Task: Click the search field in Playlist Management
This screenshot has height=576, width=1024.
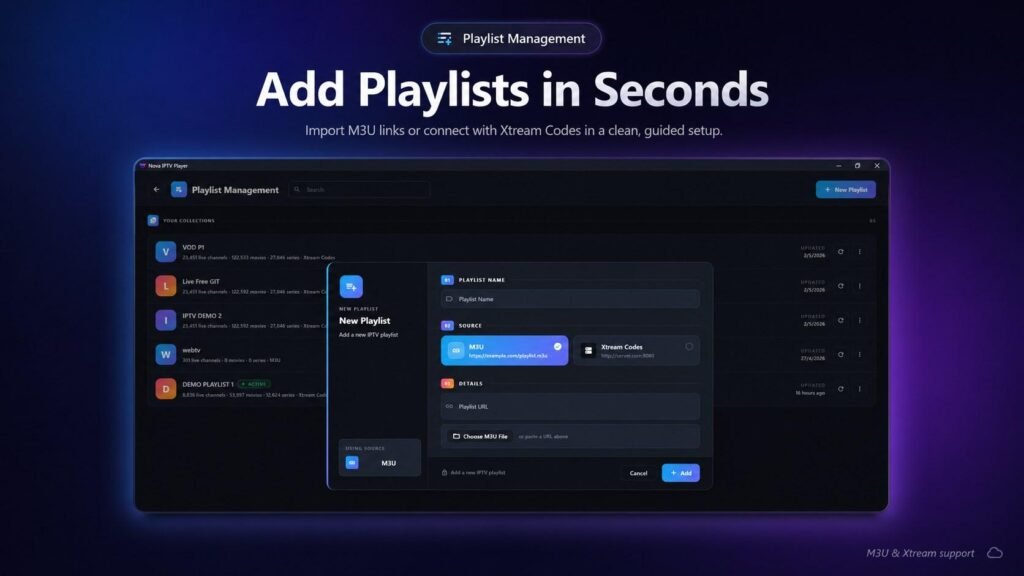Action: (x=360, y=189)
